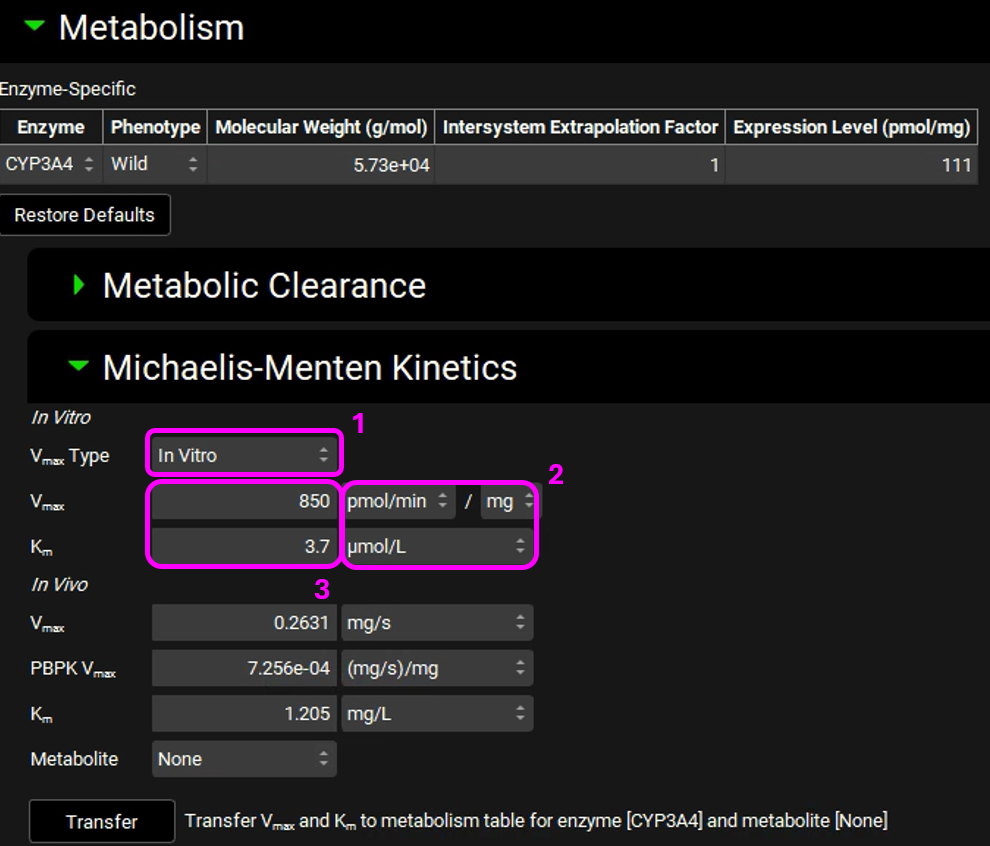Click the in vivo Km field 1.205
The width and height of the screenshot is (990, 846).
[x=244, y=714]
